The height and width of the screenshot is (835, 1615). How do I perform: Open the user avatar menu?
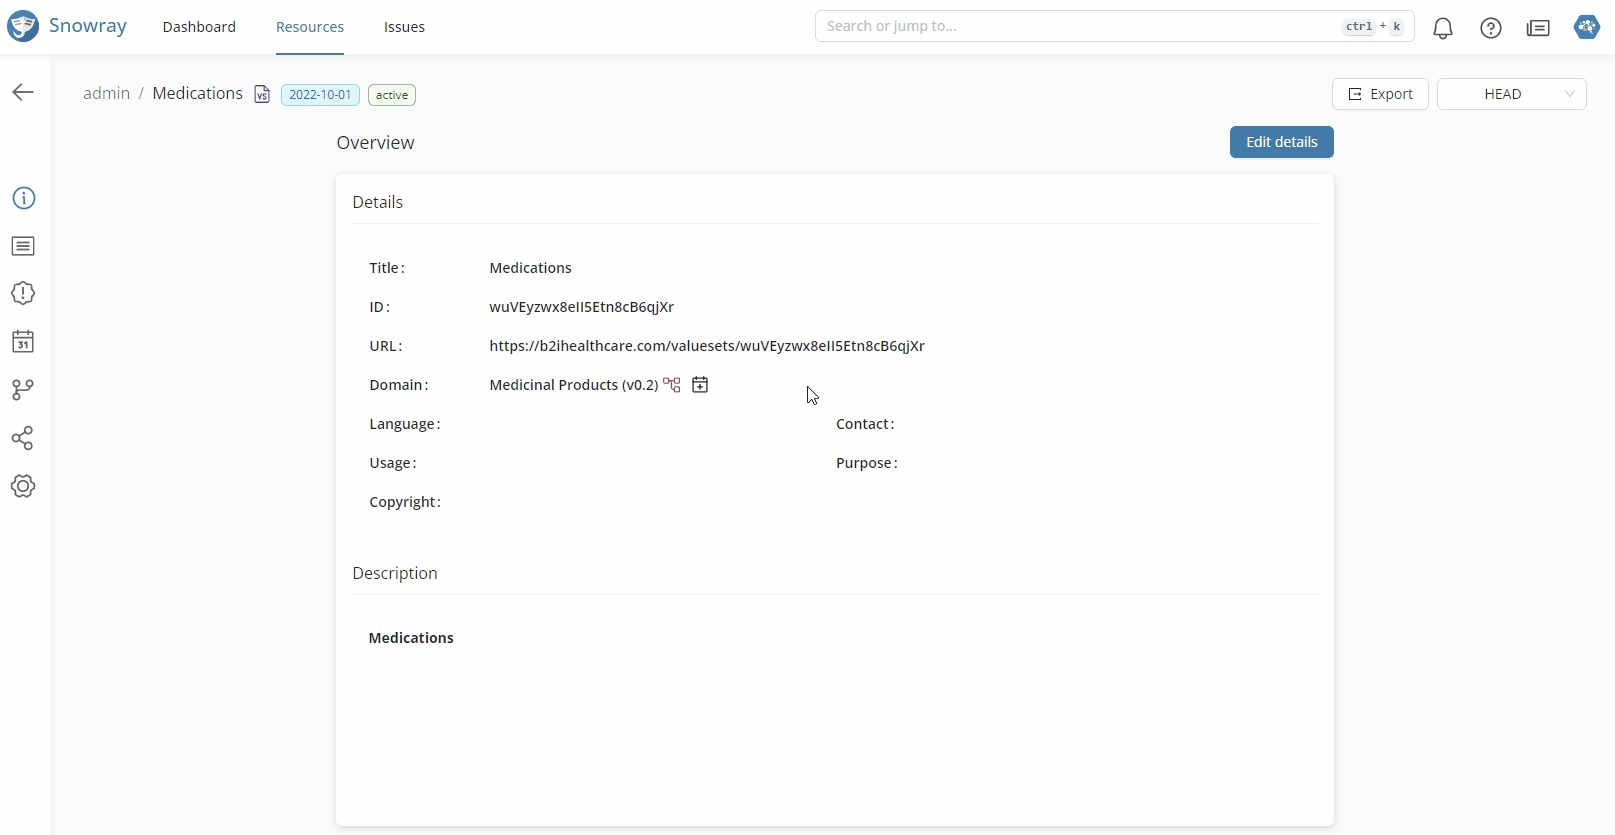pos(1586,27)
